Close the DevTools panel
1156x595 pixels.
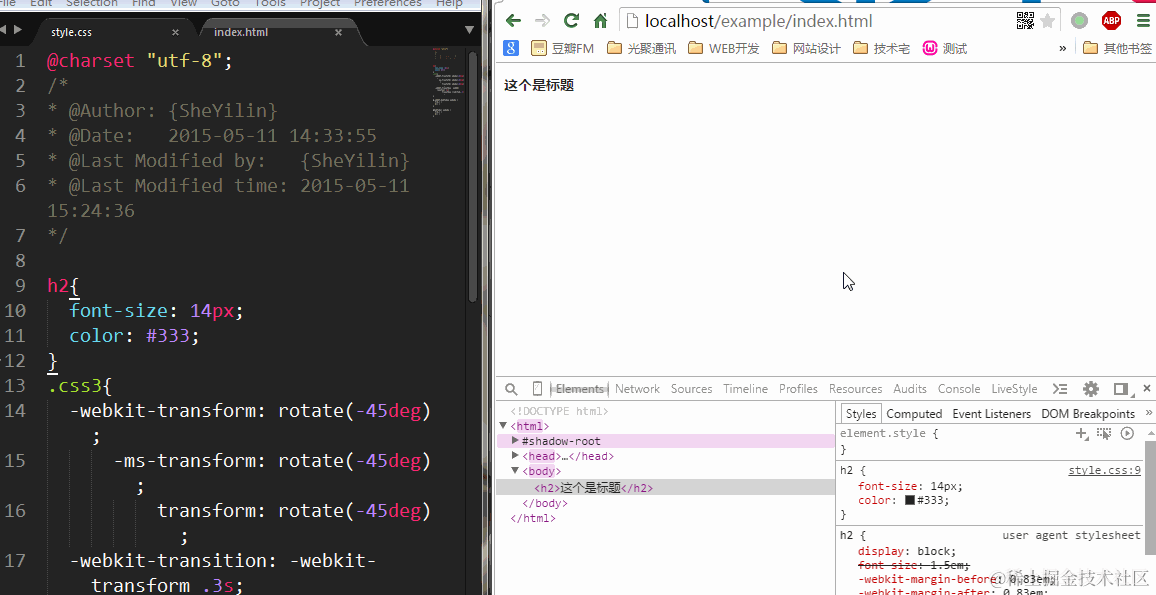1147,388
